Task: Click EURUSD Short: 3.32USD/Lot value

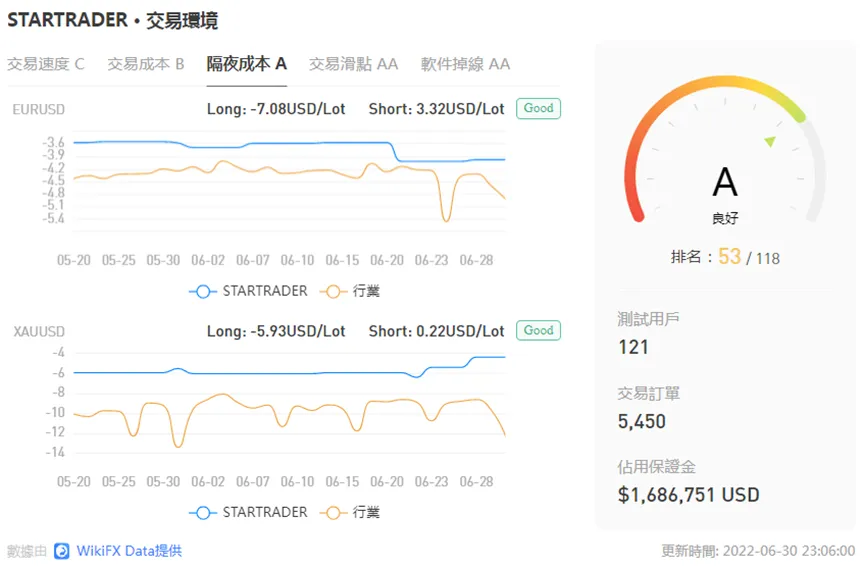Action: (x=436, y=109)
